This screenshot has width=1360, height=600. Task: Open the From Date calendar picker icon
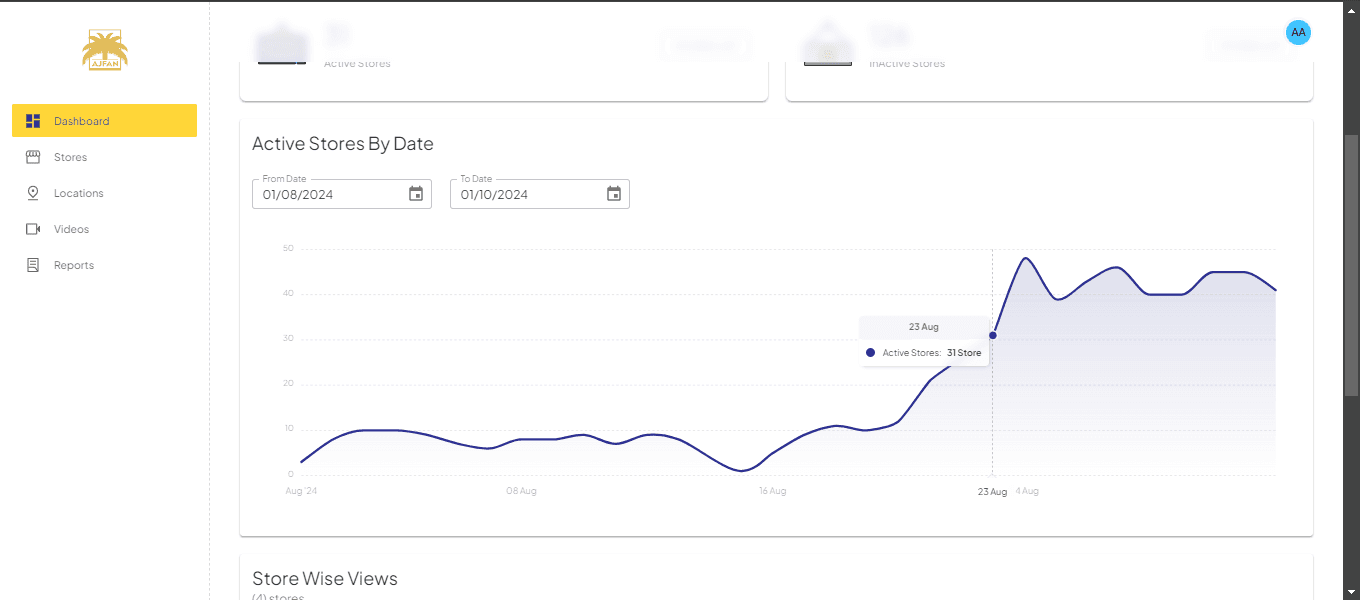(416, 194)
